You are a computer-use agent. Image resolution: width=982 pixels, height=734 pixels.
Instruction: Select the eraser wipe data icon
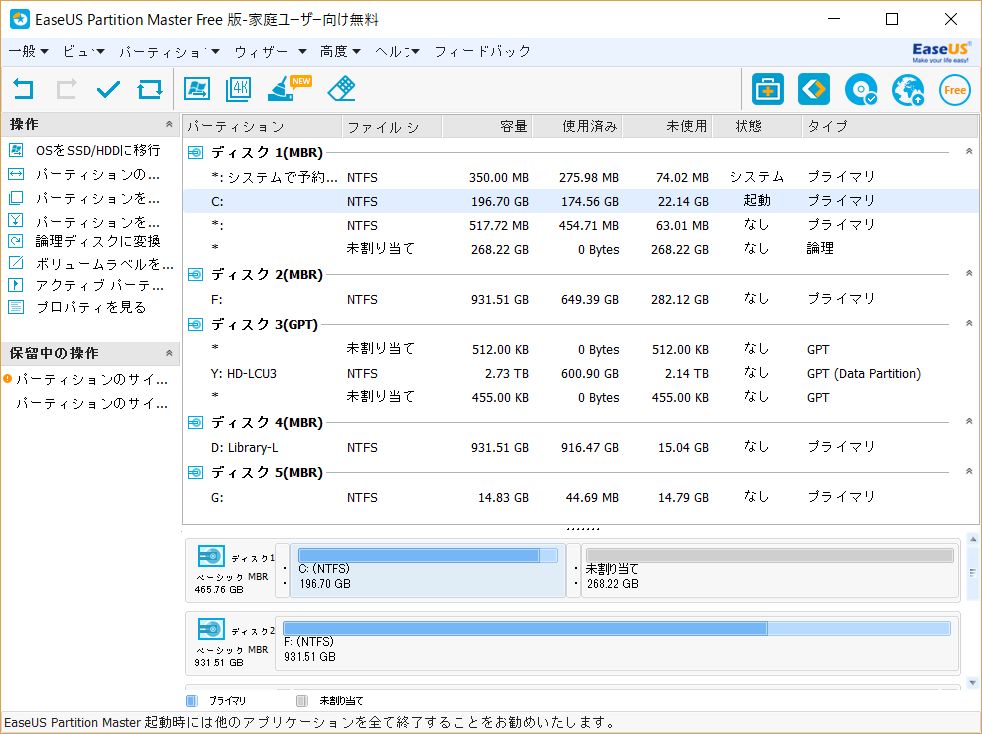point(341,90)
